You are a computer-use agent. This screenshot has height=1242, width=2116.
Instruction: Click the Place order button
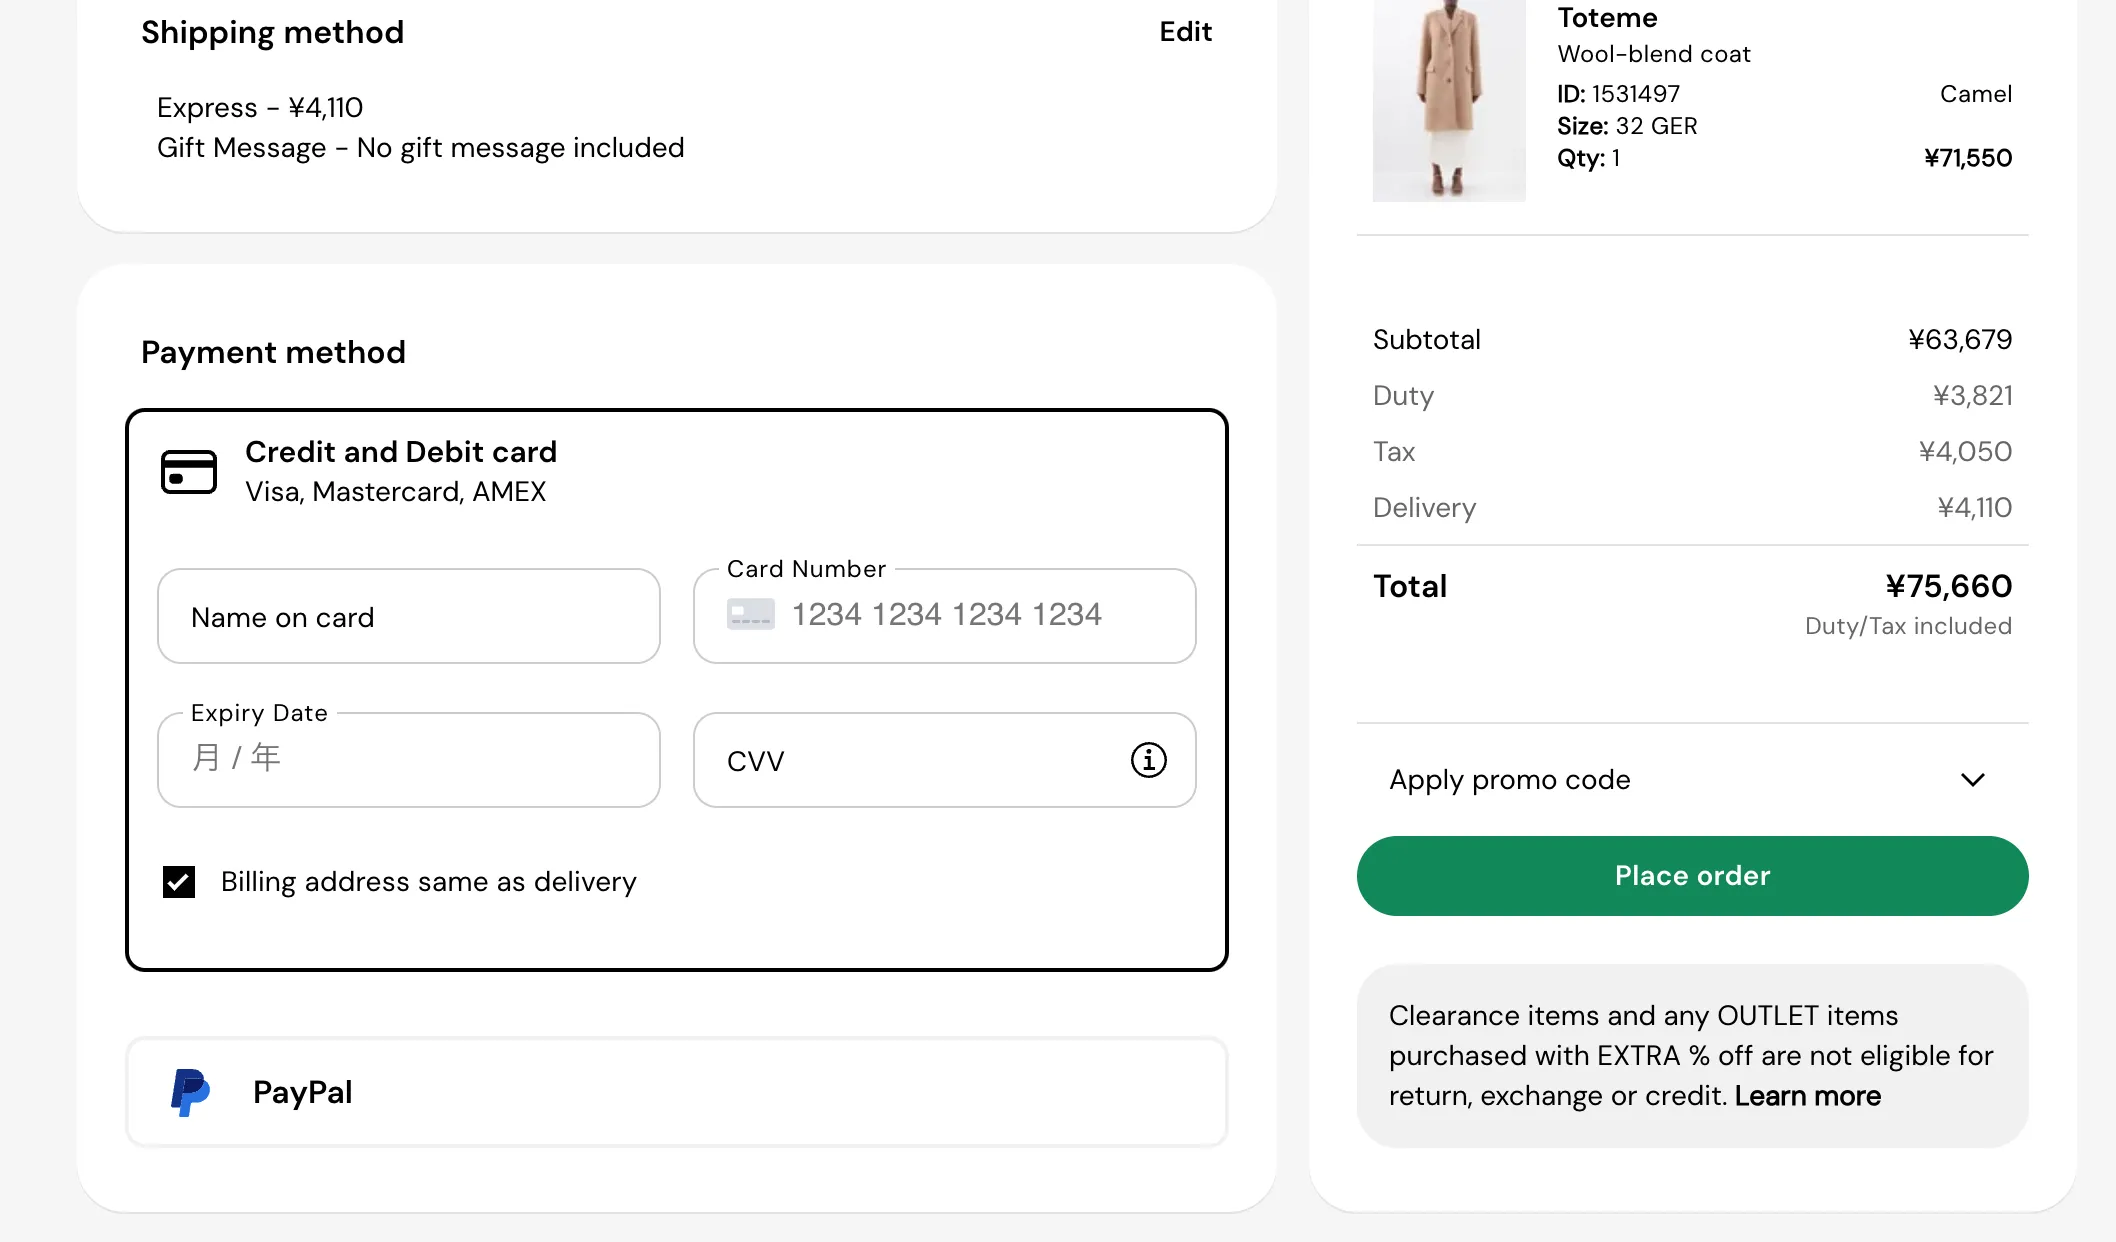[1692, 876]
